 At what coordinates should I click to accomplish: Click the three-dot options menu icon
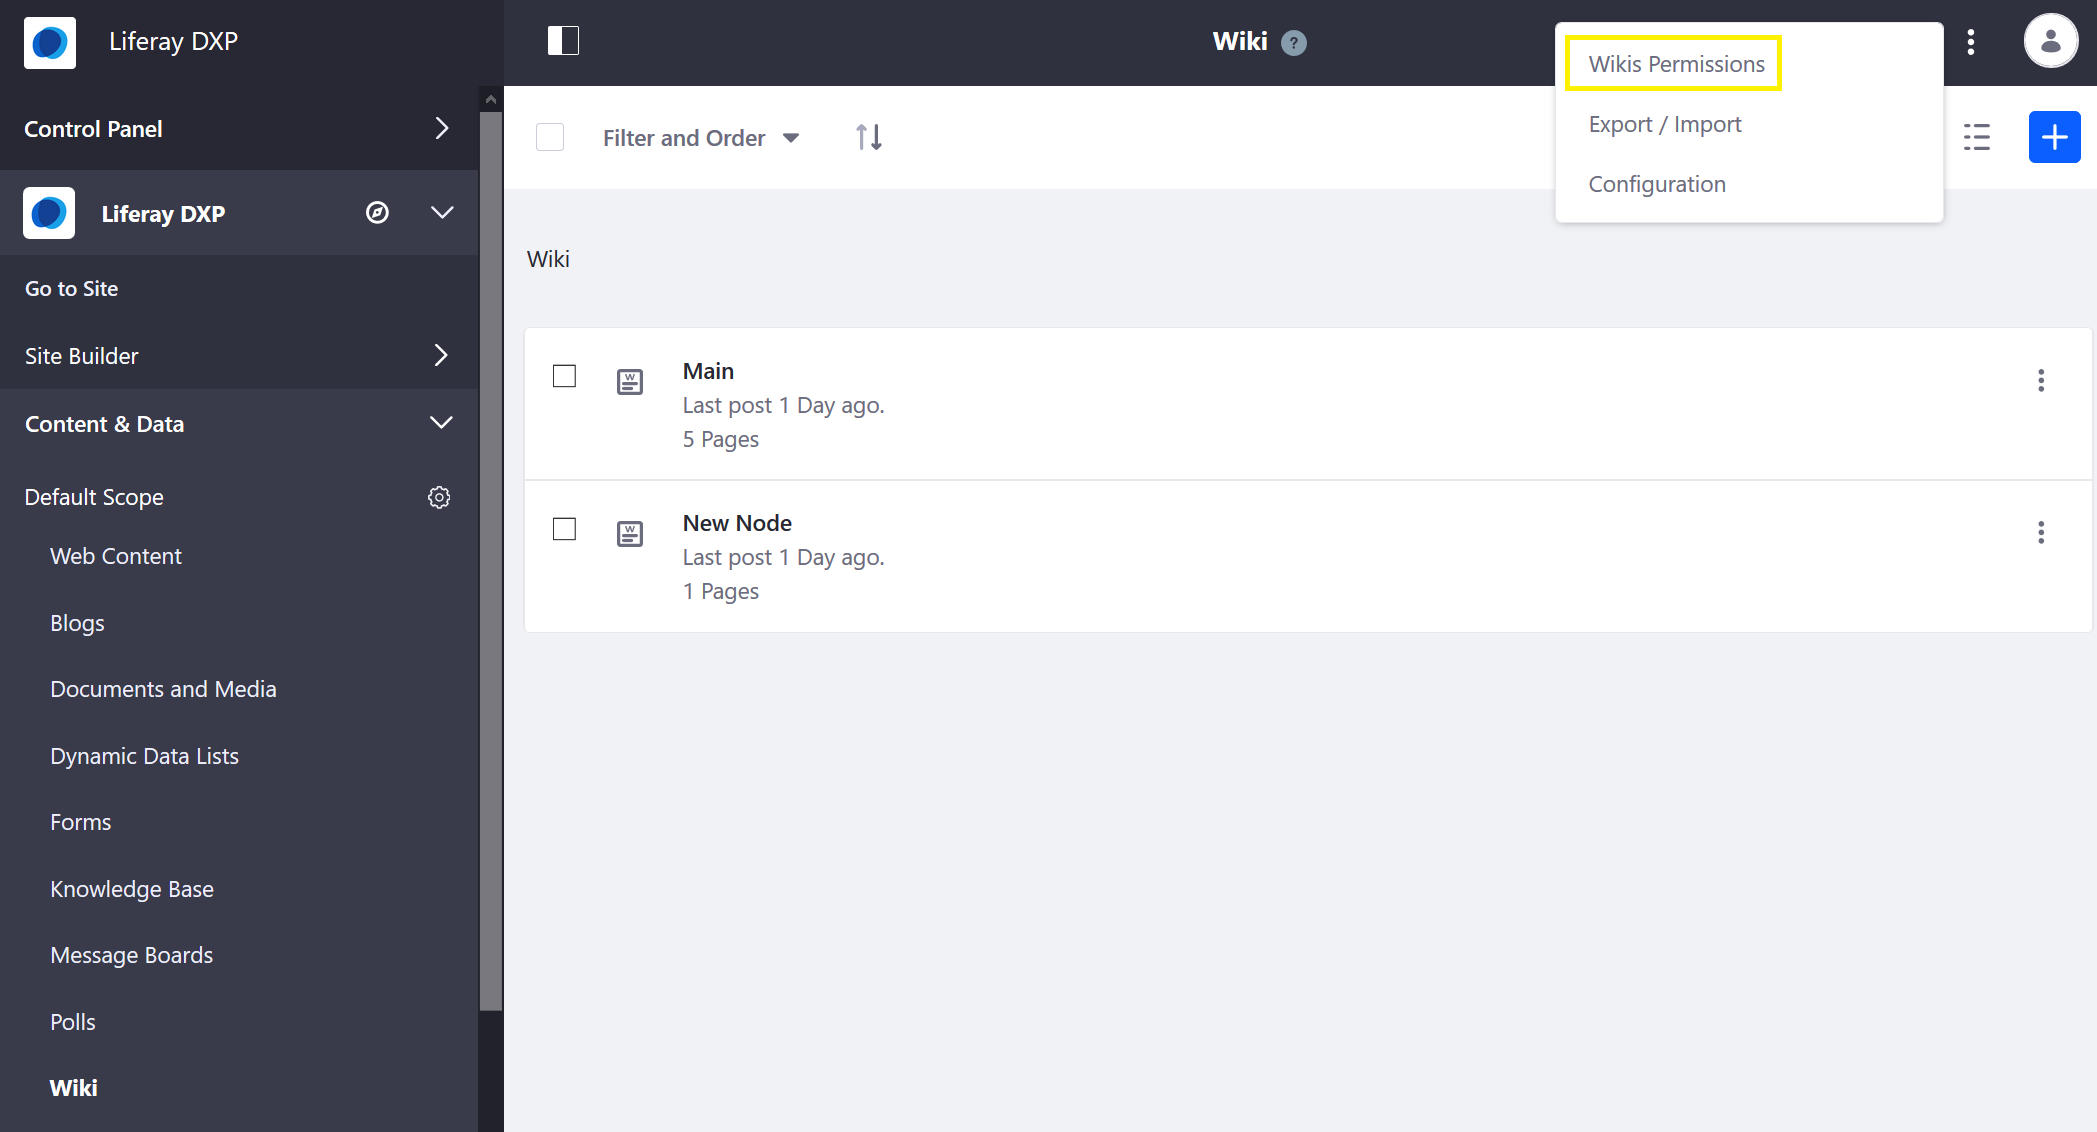click(1972, 39)
